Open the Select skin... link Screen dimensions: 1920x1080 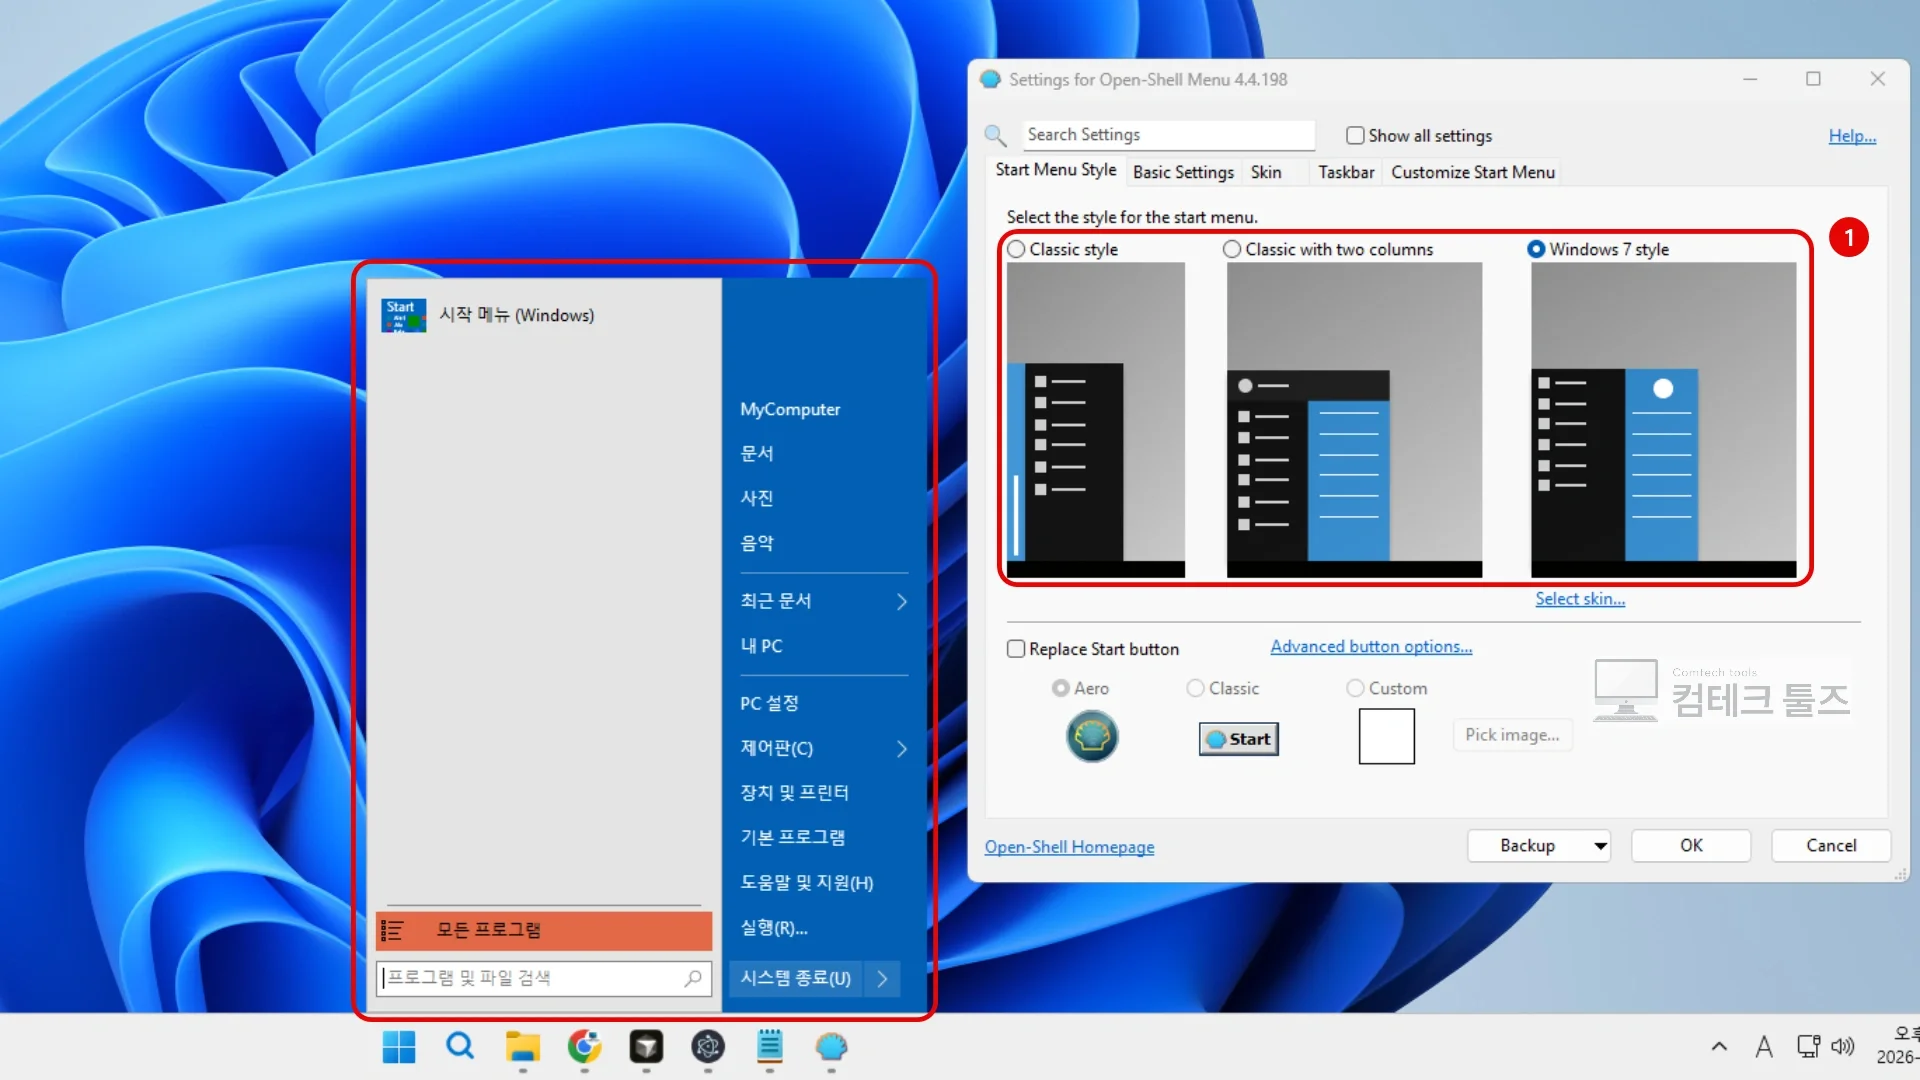1580,599
